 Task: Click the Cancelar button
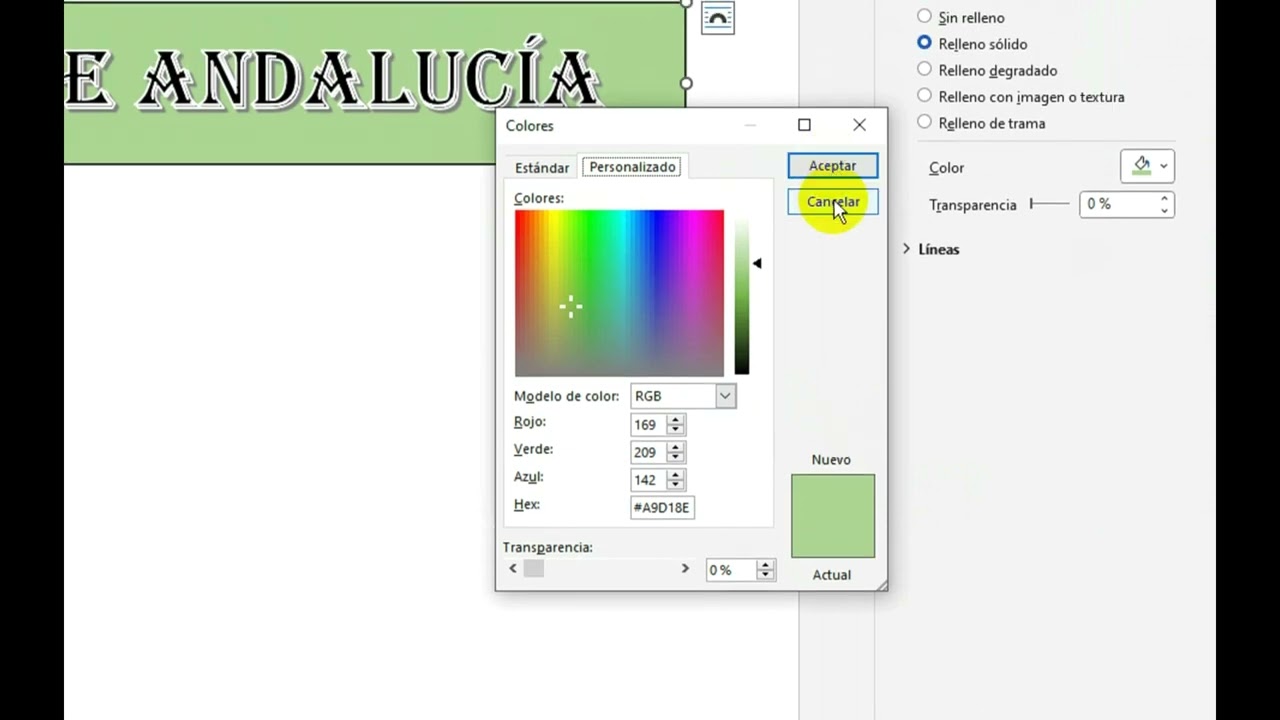(x=832, y=202)
